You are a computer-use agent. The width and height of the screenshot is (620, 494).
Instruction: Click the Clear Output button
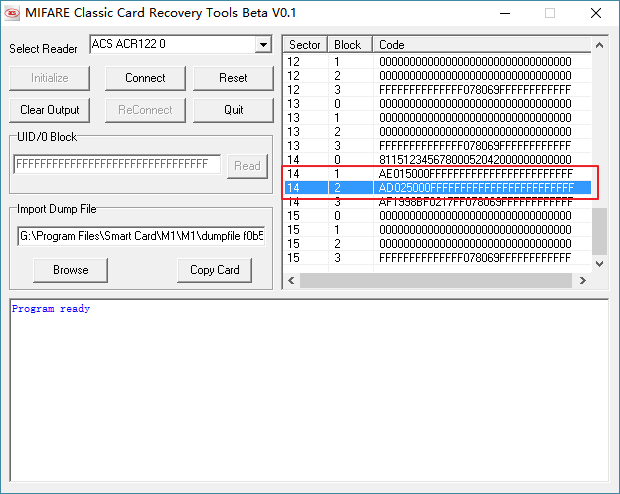pos(49,110)
